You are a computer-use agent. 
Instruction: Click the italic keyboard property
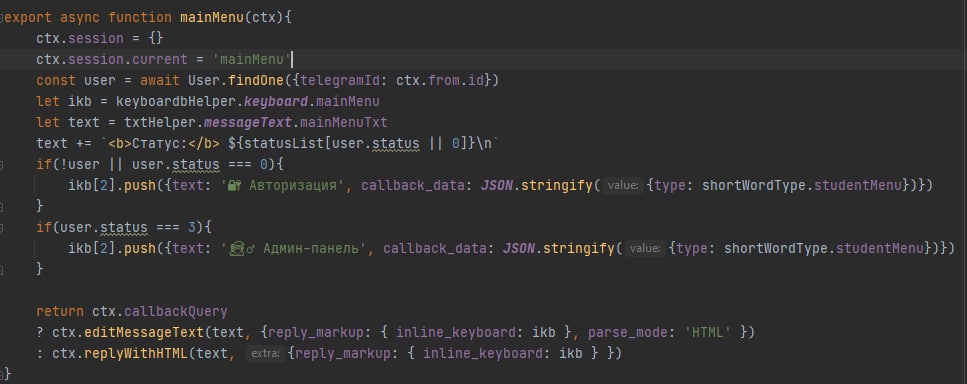pos(276,101)
